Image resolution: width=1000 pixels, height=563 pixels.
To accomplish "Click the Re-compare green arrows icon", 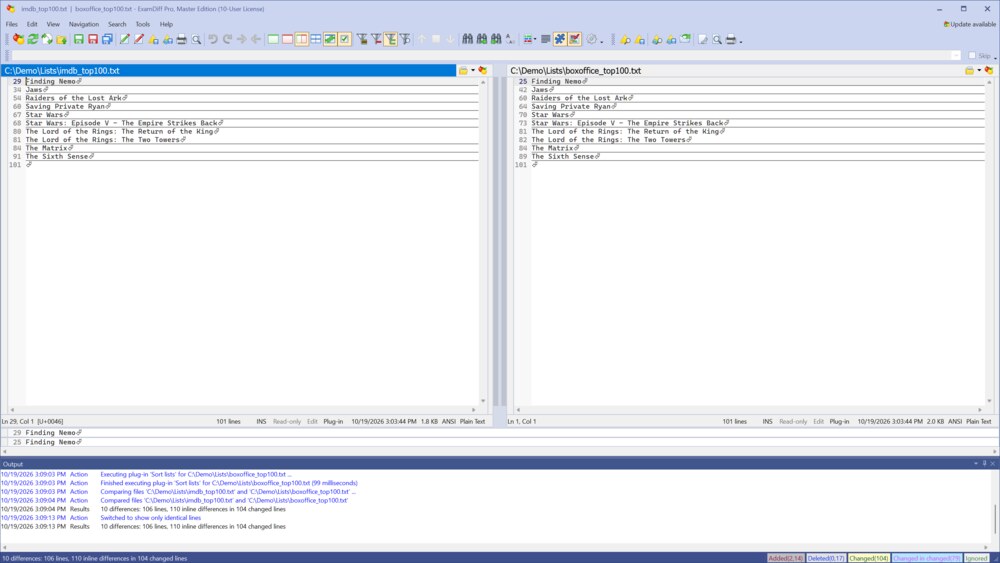I will click(33, 40).
